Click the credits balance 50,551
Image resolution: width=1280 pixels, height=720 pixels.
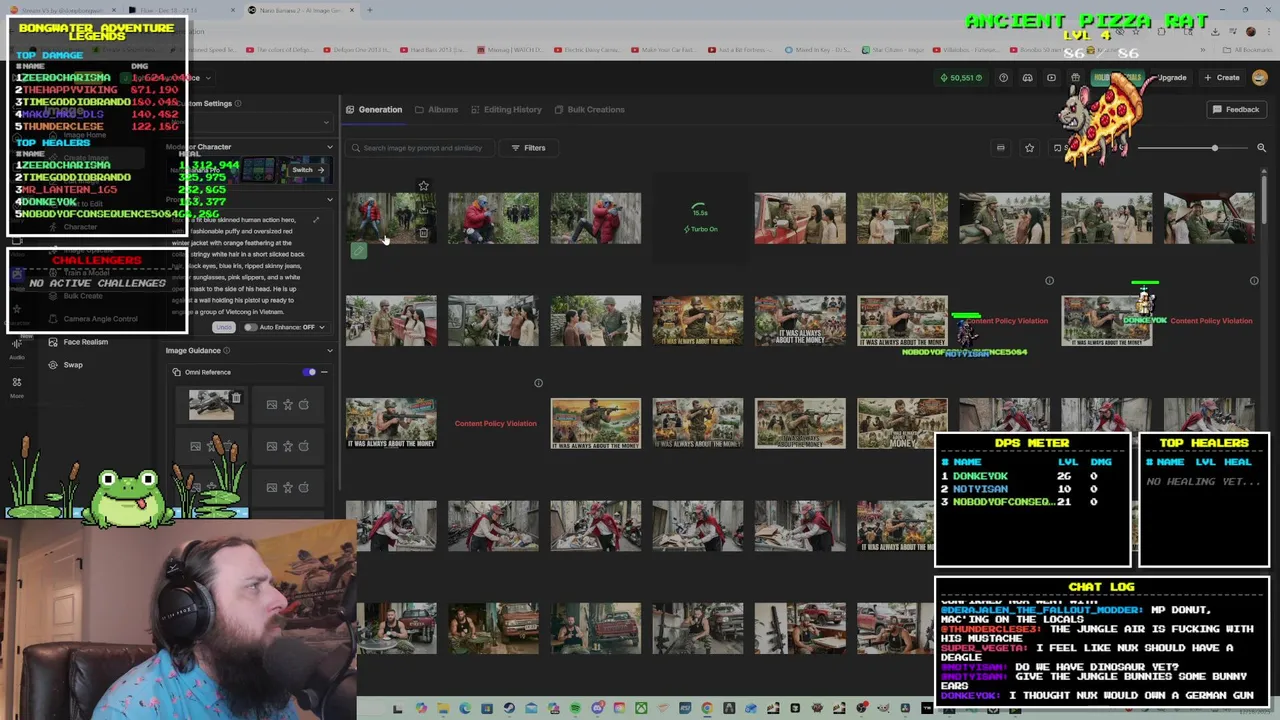[x=962, y=78]
